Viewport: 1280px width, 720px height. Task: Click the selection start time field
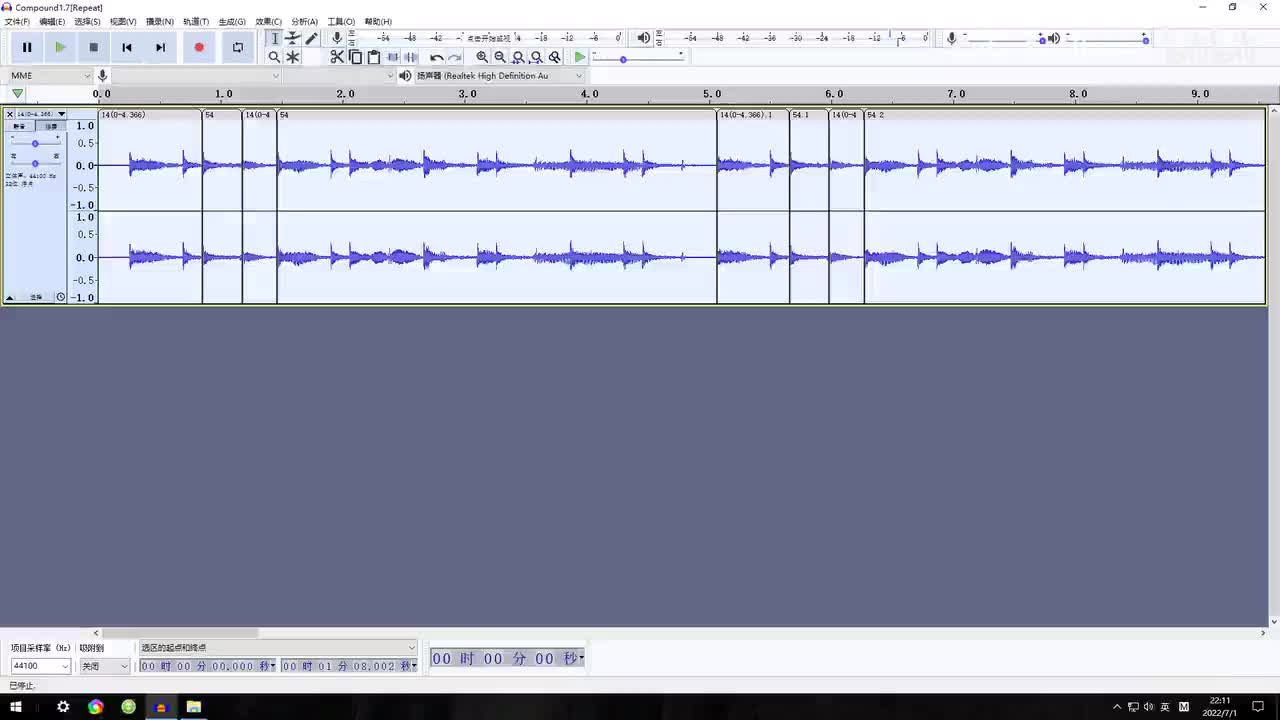click(208, 666)
